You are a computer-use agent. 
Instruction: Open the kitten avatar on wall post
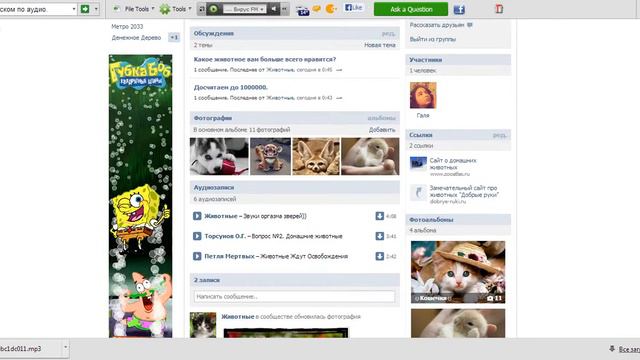click(203, 325)
